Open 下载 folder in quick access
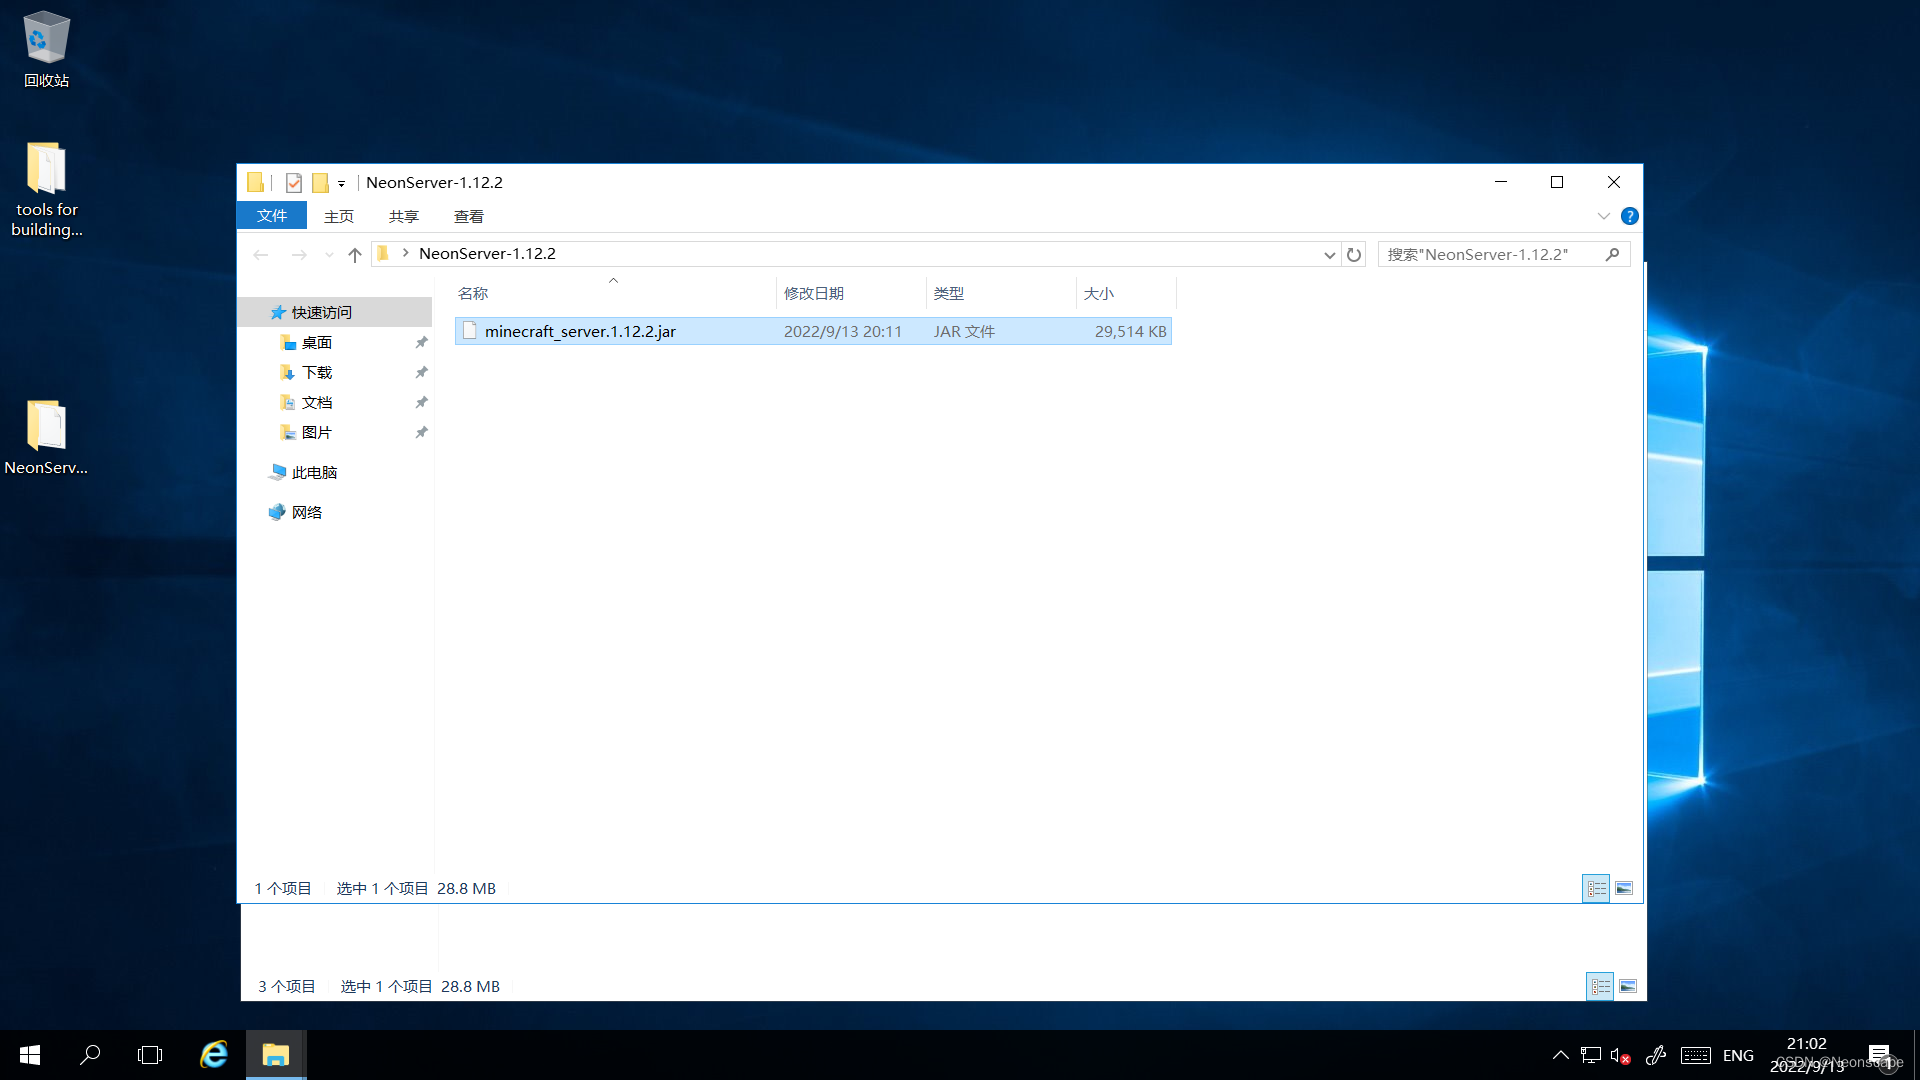Image resolution: width=1920 pixels, height=1080 pixels. [x=317, y=373]
